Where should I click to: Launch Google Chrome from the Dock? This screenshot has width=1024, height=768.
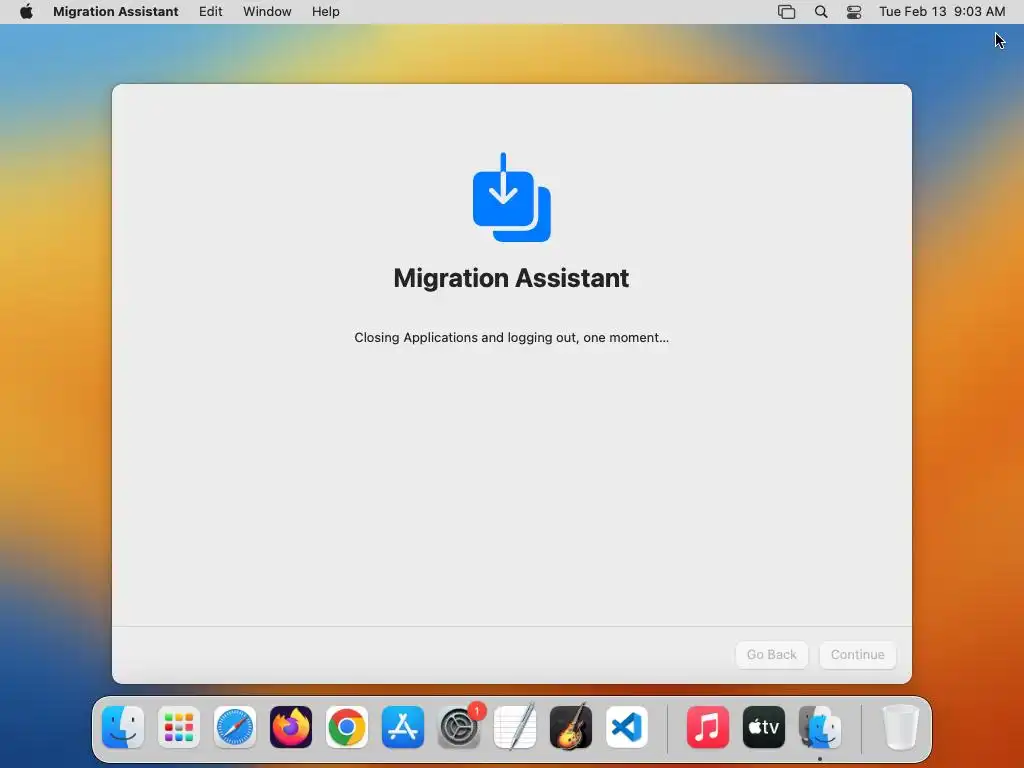(x=347, y=727)
